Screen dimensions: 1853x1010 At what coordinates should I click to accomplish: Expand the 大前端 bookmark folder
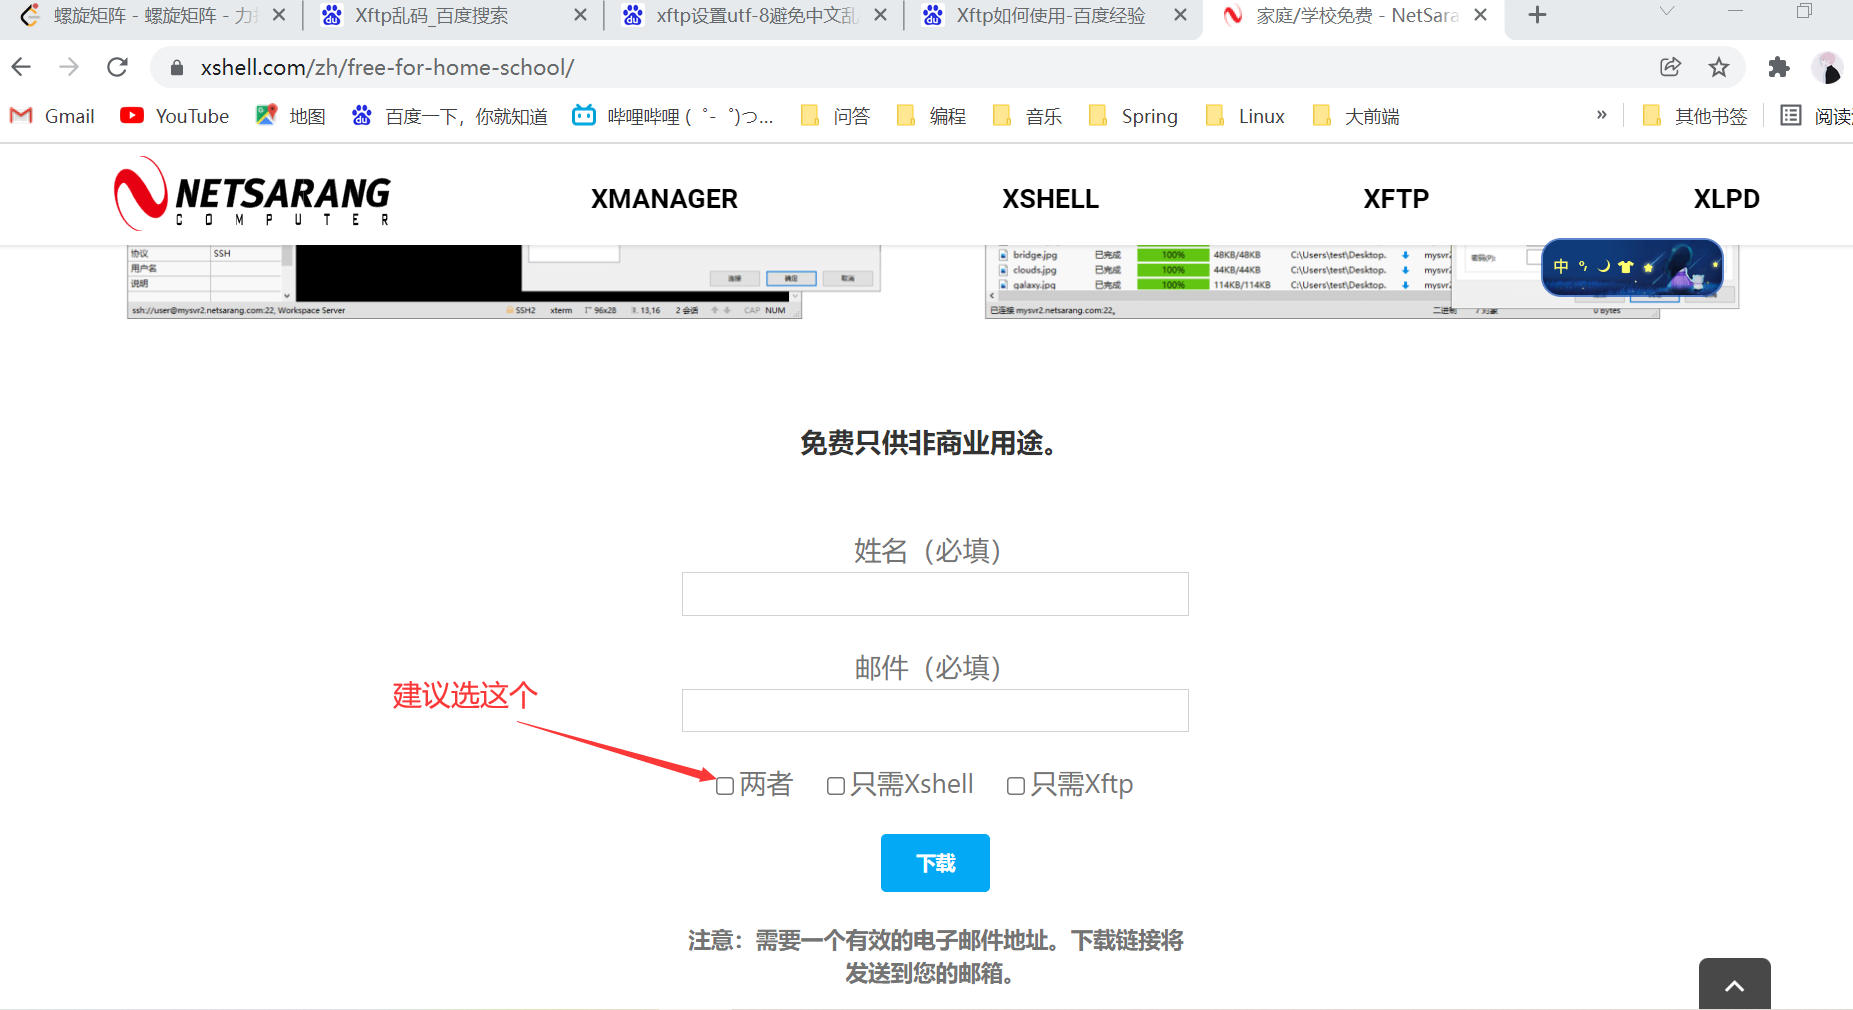(1356, 116)
